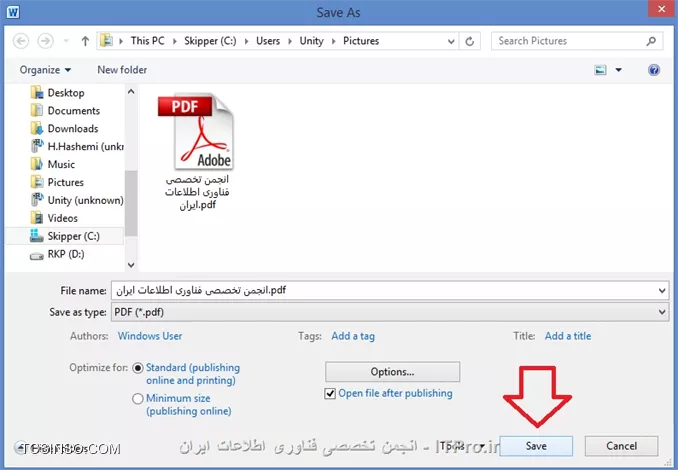Expand the address bar history dropdown

click(451, 42)
